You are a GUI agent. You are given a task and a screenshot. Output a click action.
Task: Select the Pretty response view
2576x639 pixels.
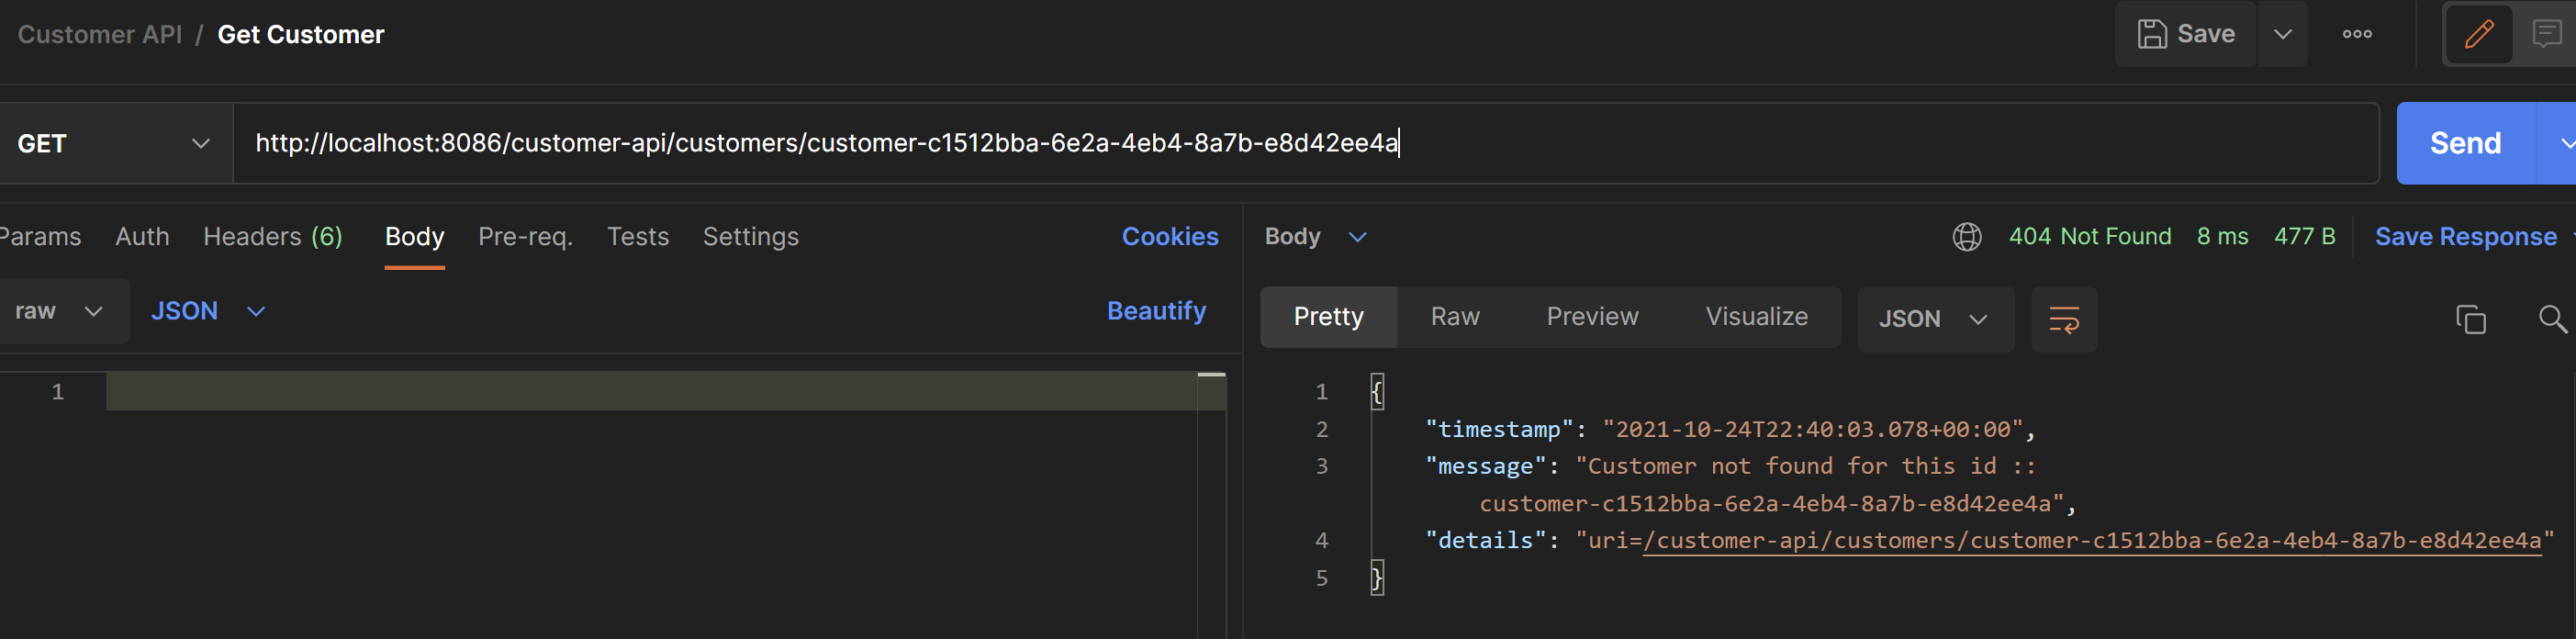tap(1328, 317)
